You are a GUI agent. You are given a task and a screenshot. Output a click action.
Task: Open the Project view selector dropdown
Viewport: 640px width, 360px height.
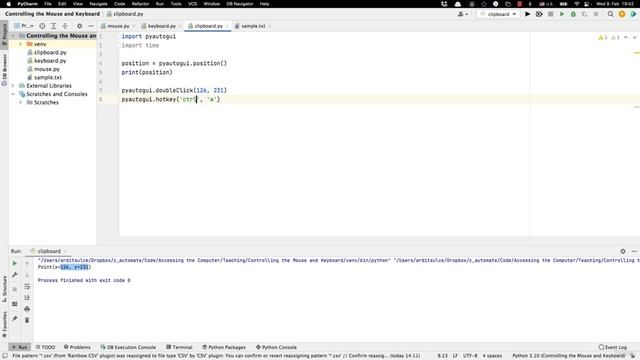point(24,26)
